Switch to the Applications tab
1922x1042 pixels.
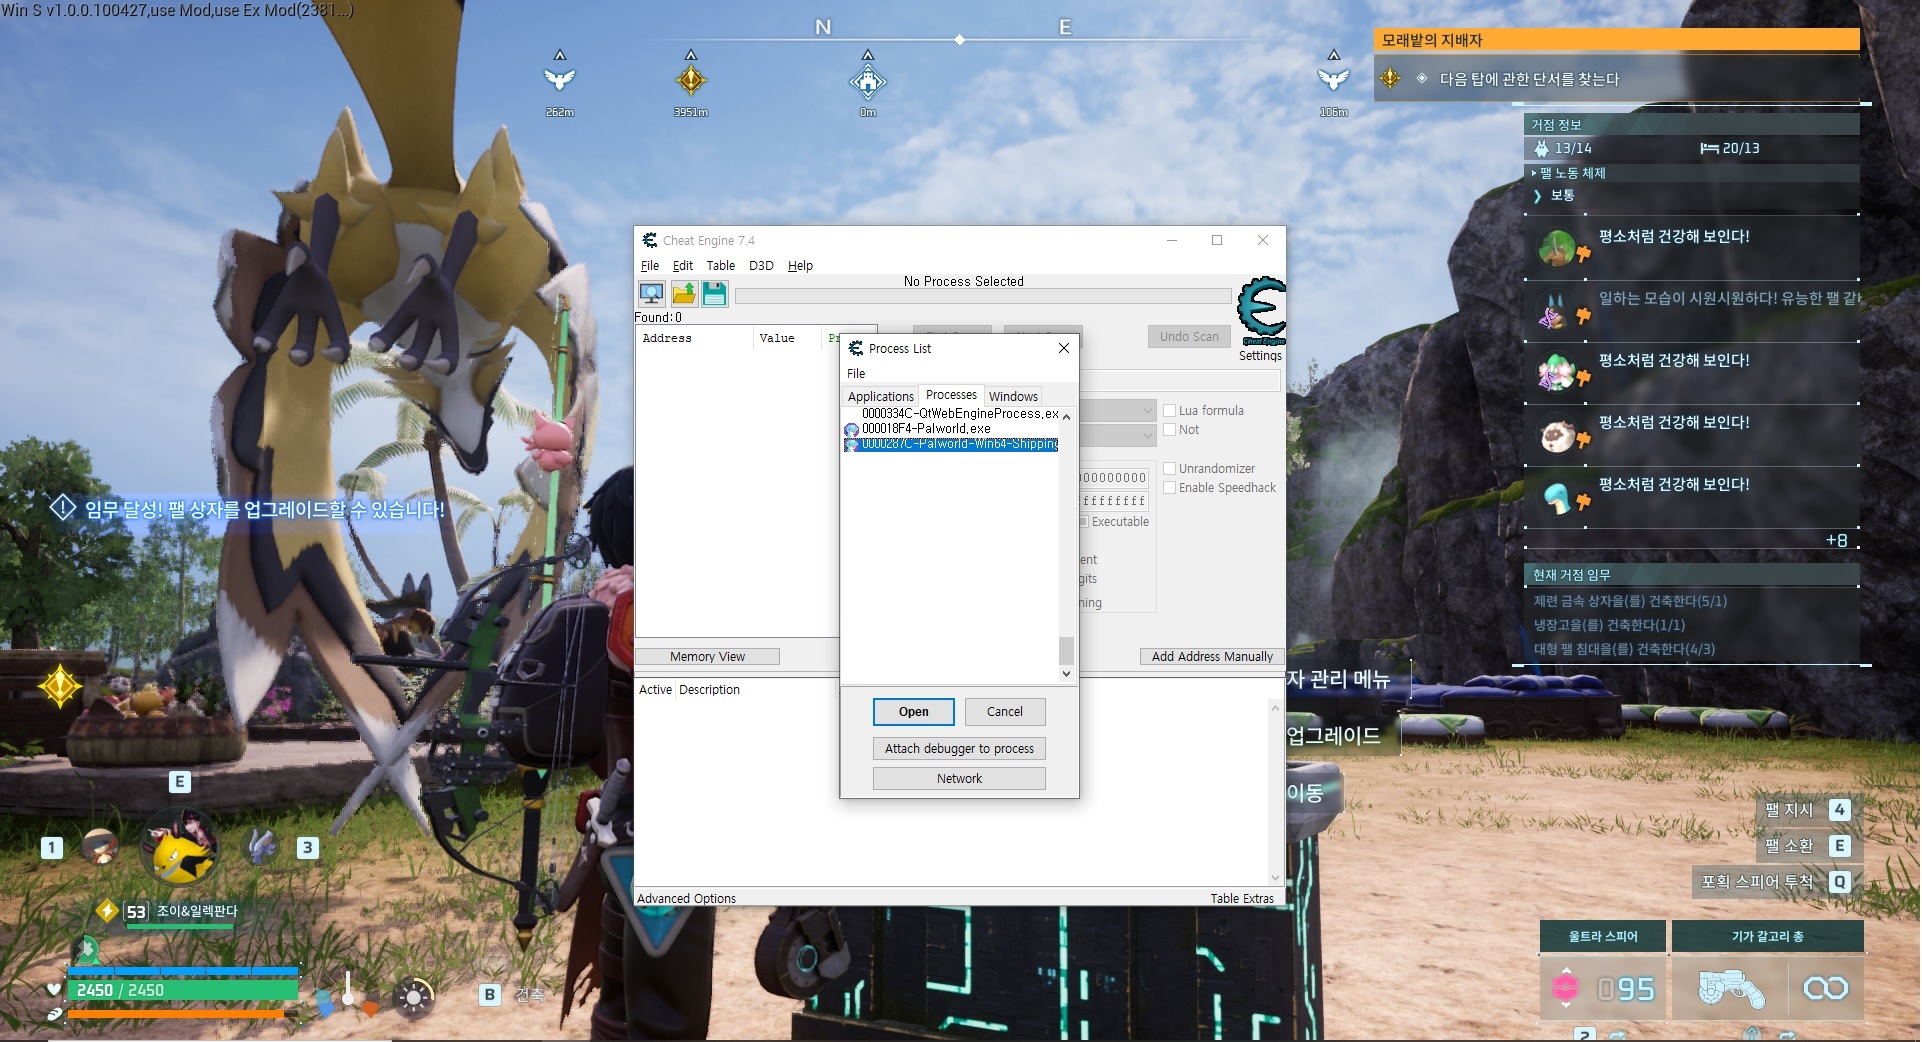(881, 396)
